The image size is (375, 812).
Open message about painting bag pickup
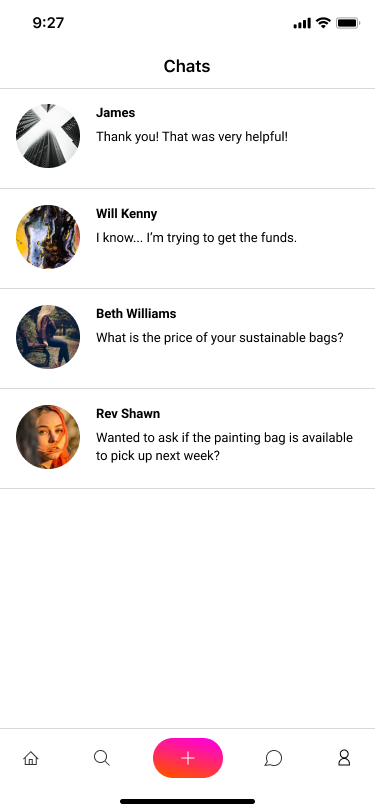(x=224, y=447)
